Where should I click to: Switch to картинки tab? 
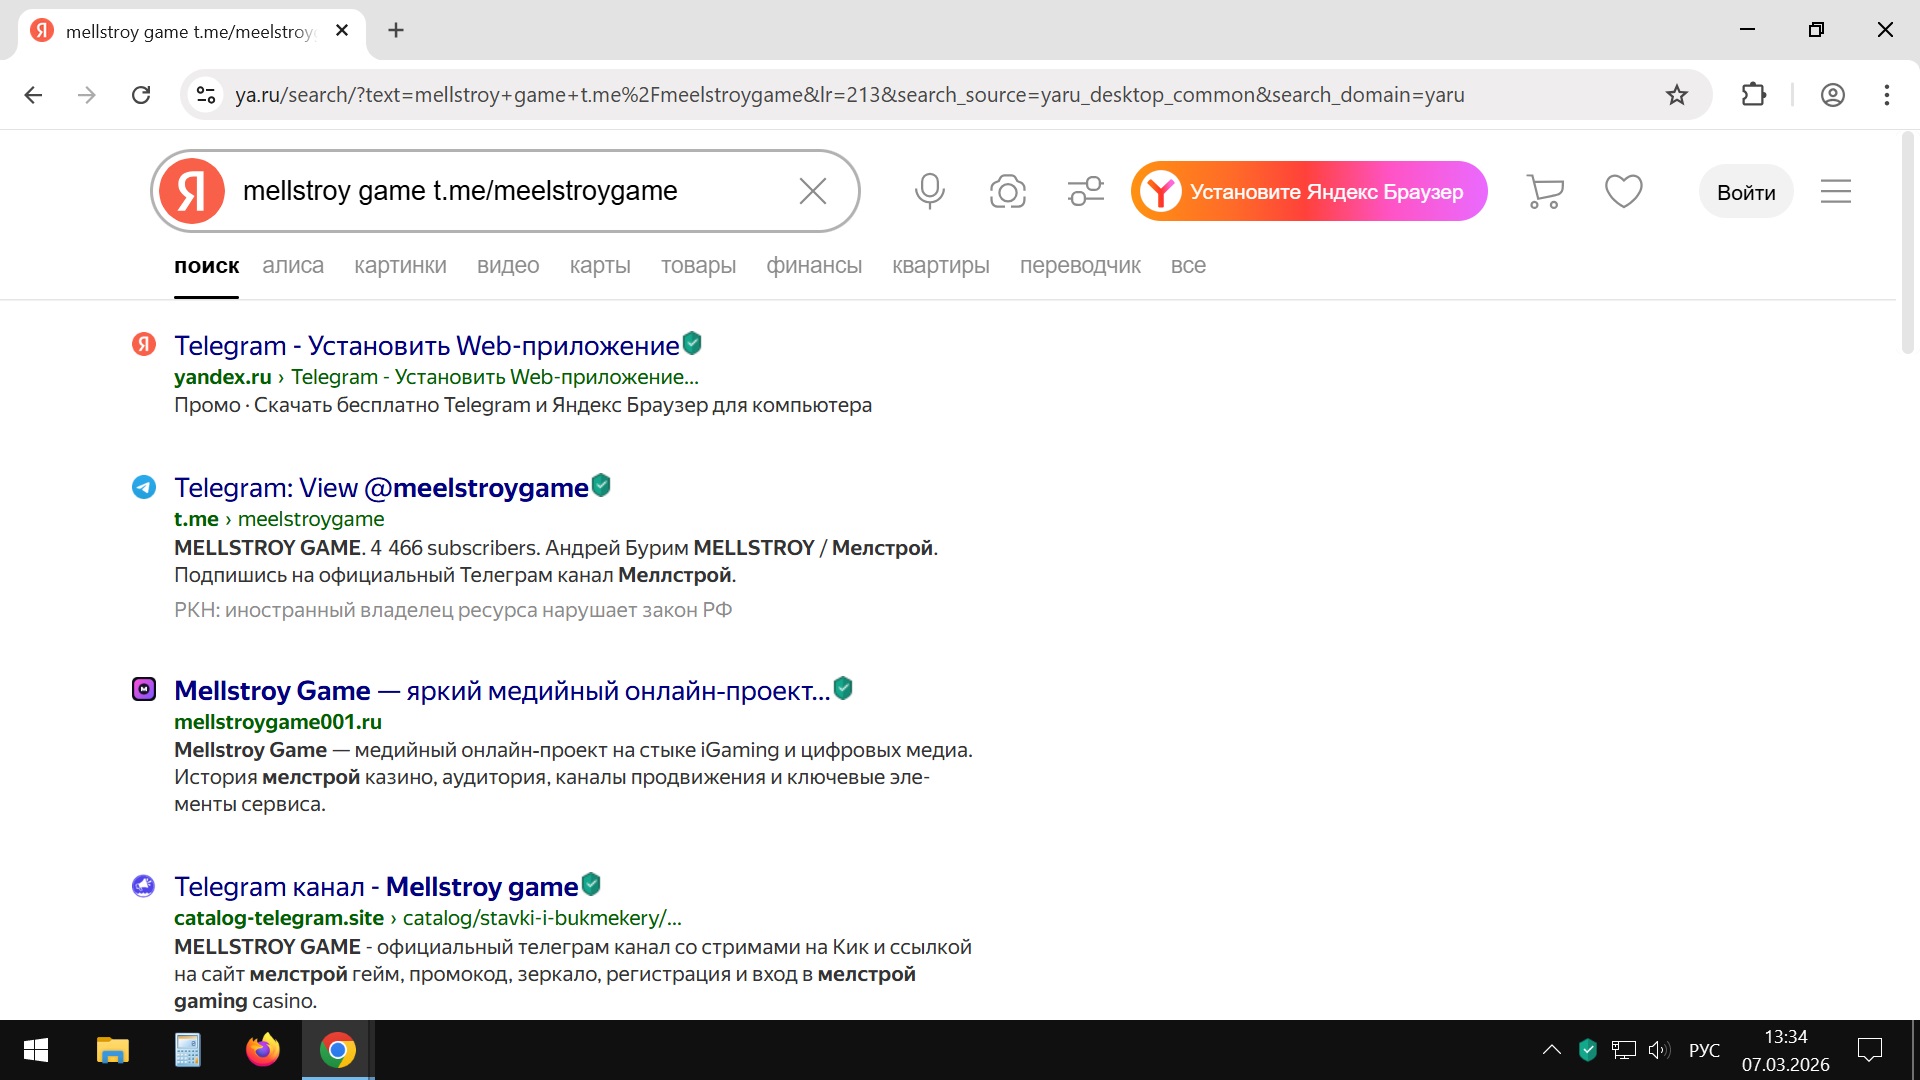pyautogui.click(x=400, y=266)
